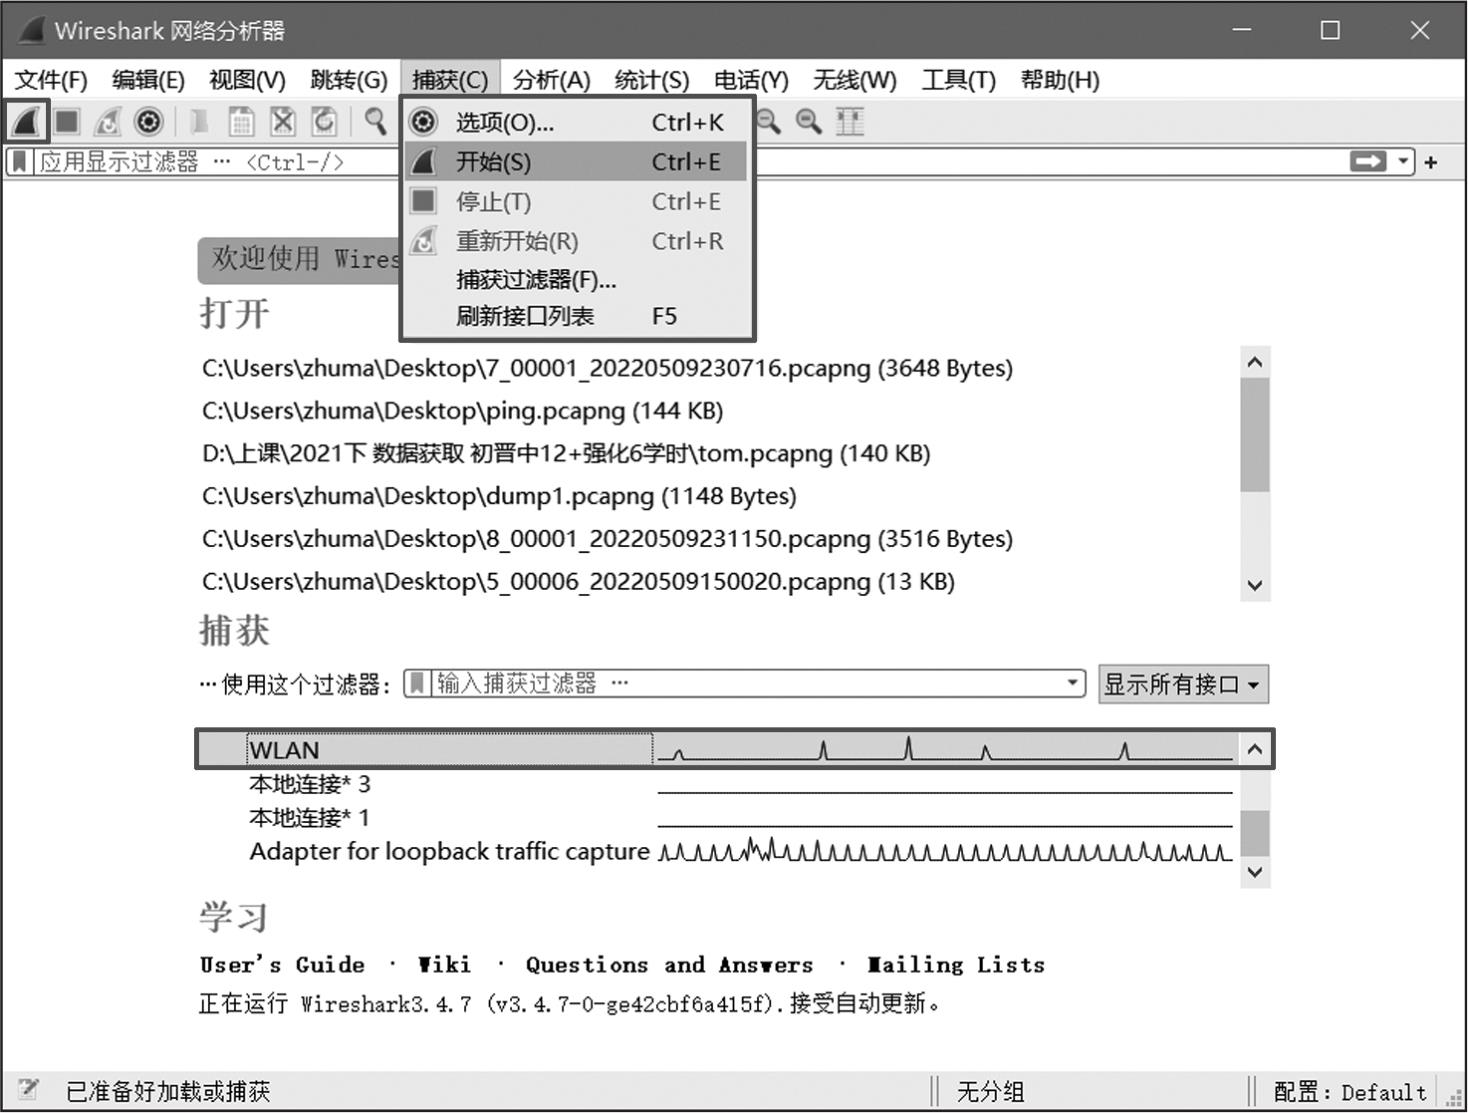Open the 文件(F) menu
Screen dimensions: 1468x1113
(x=51, y=80)
